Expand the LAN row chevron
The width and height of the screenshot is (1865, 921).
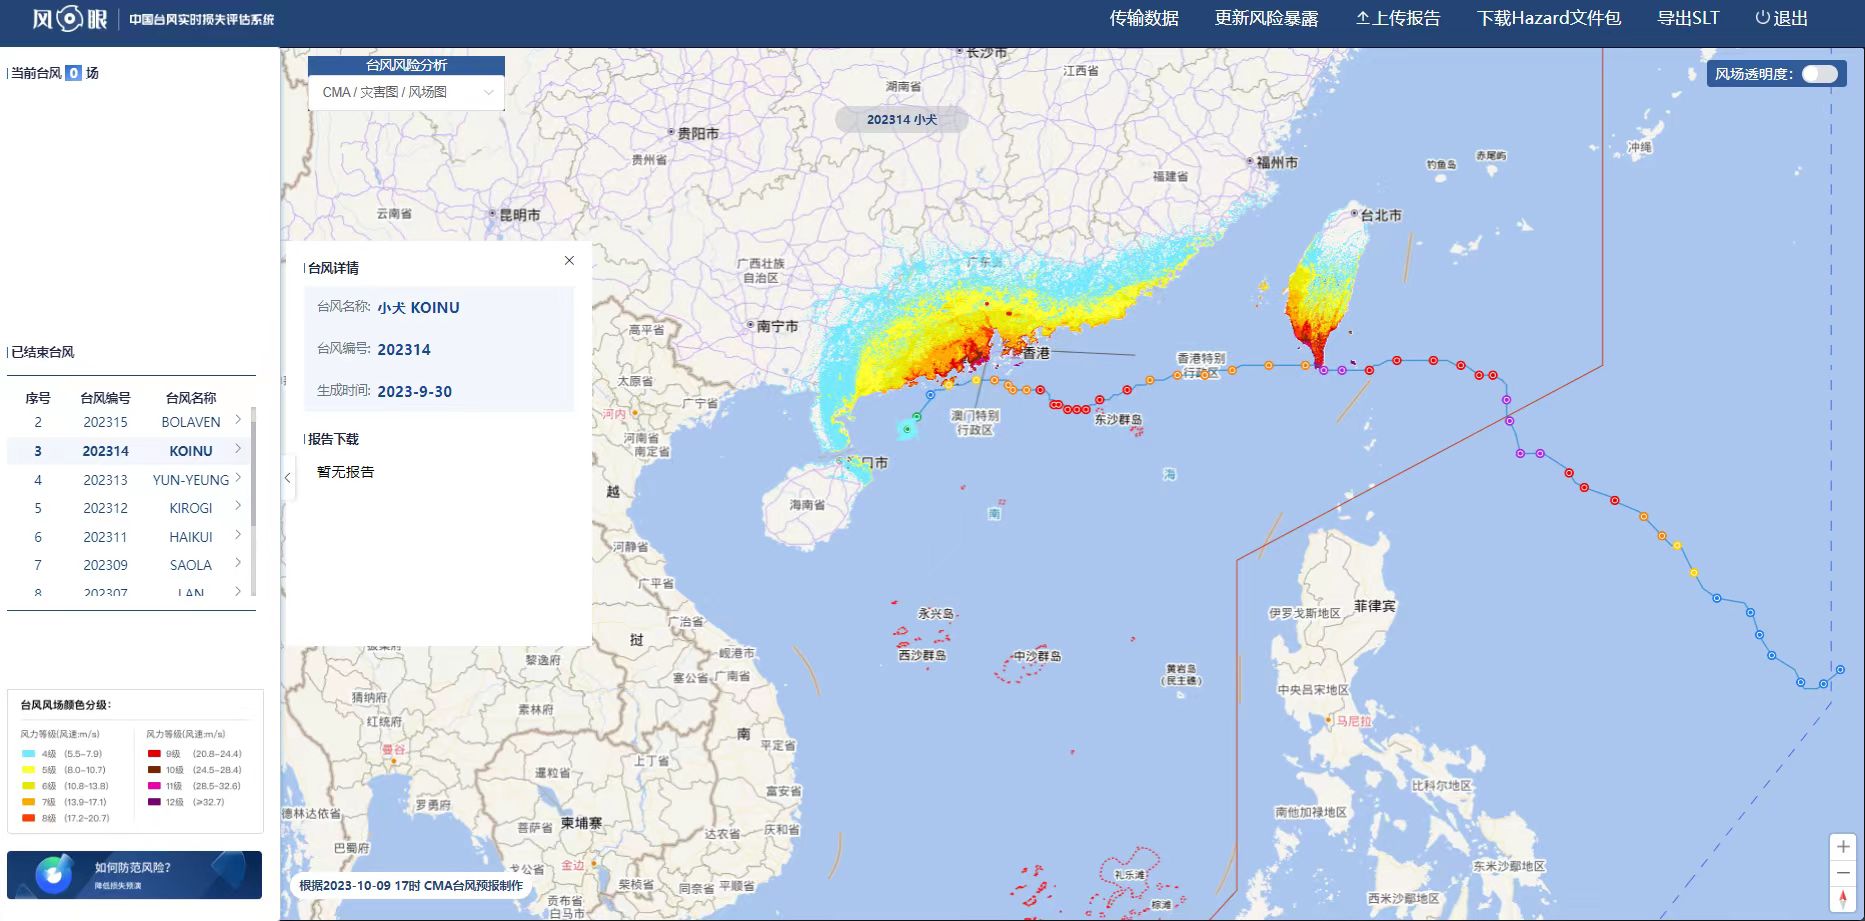coord(238,591)
